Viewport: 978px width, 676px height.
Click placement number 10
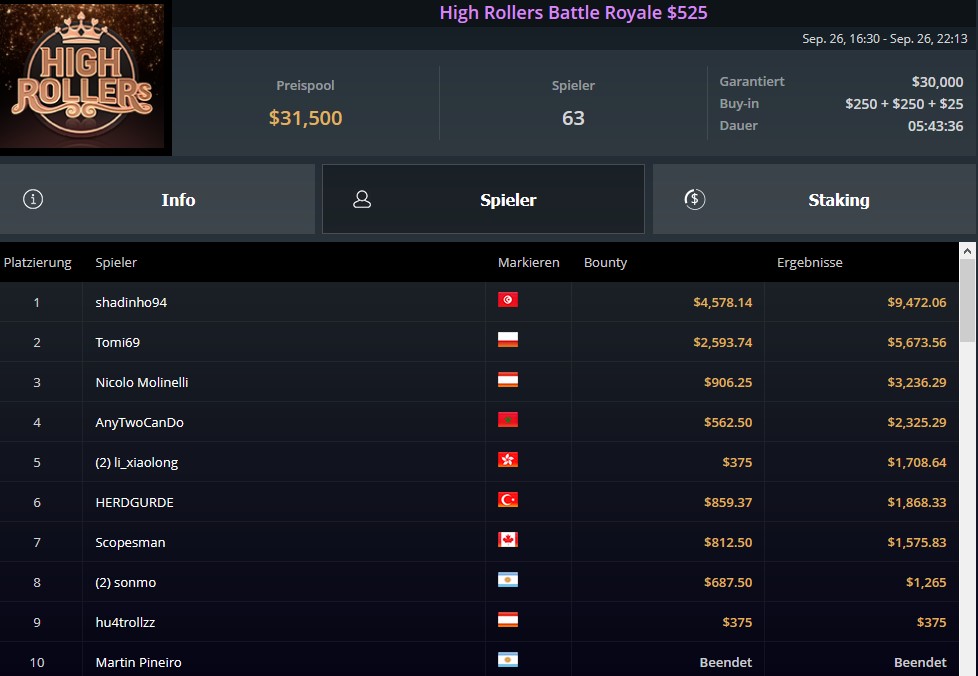pyautogui.click(x=37, y=662)
